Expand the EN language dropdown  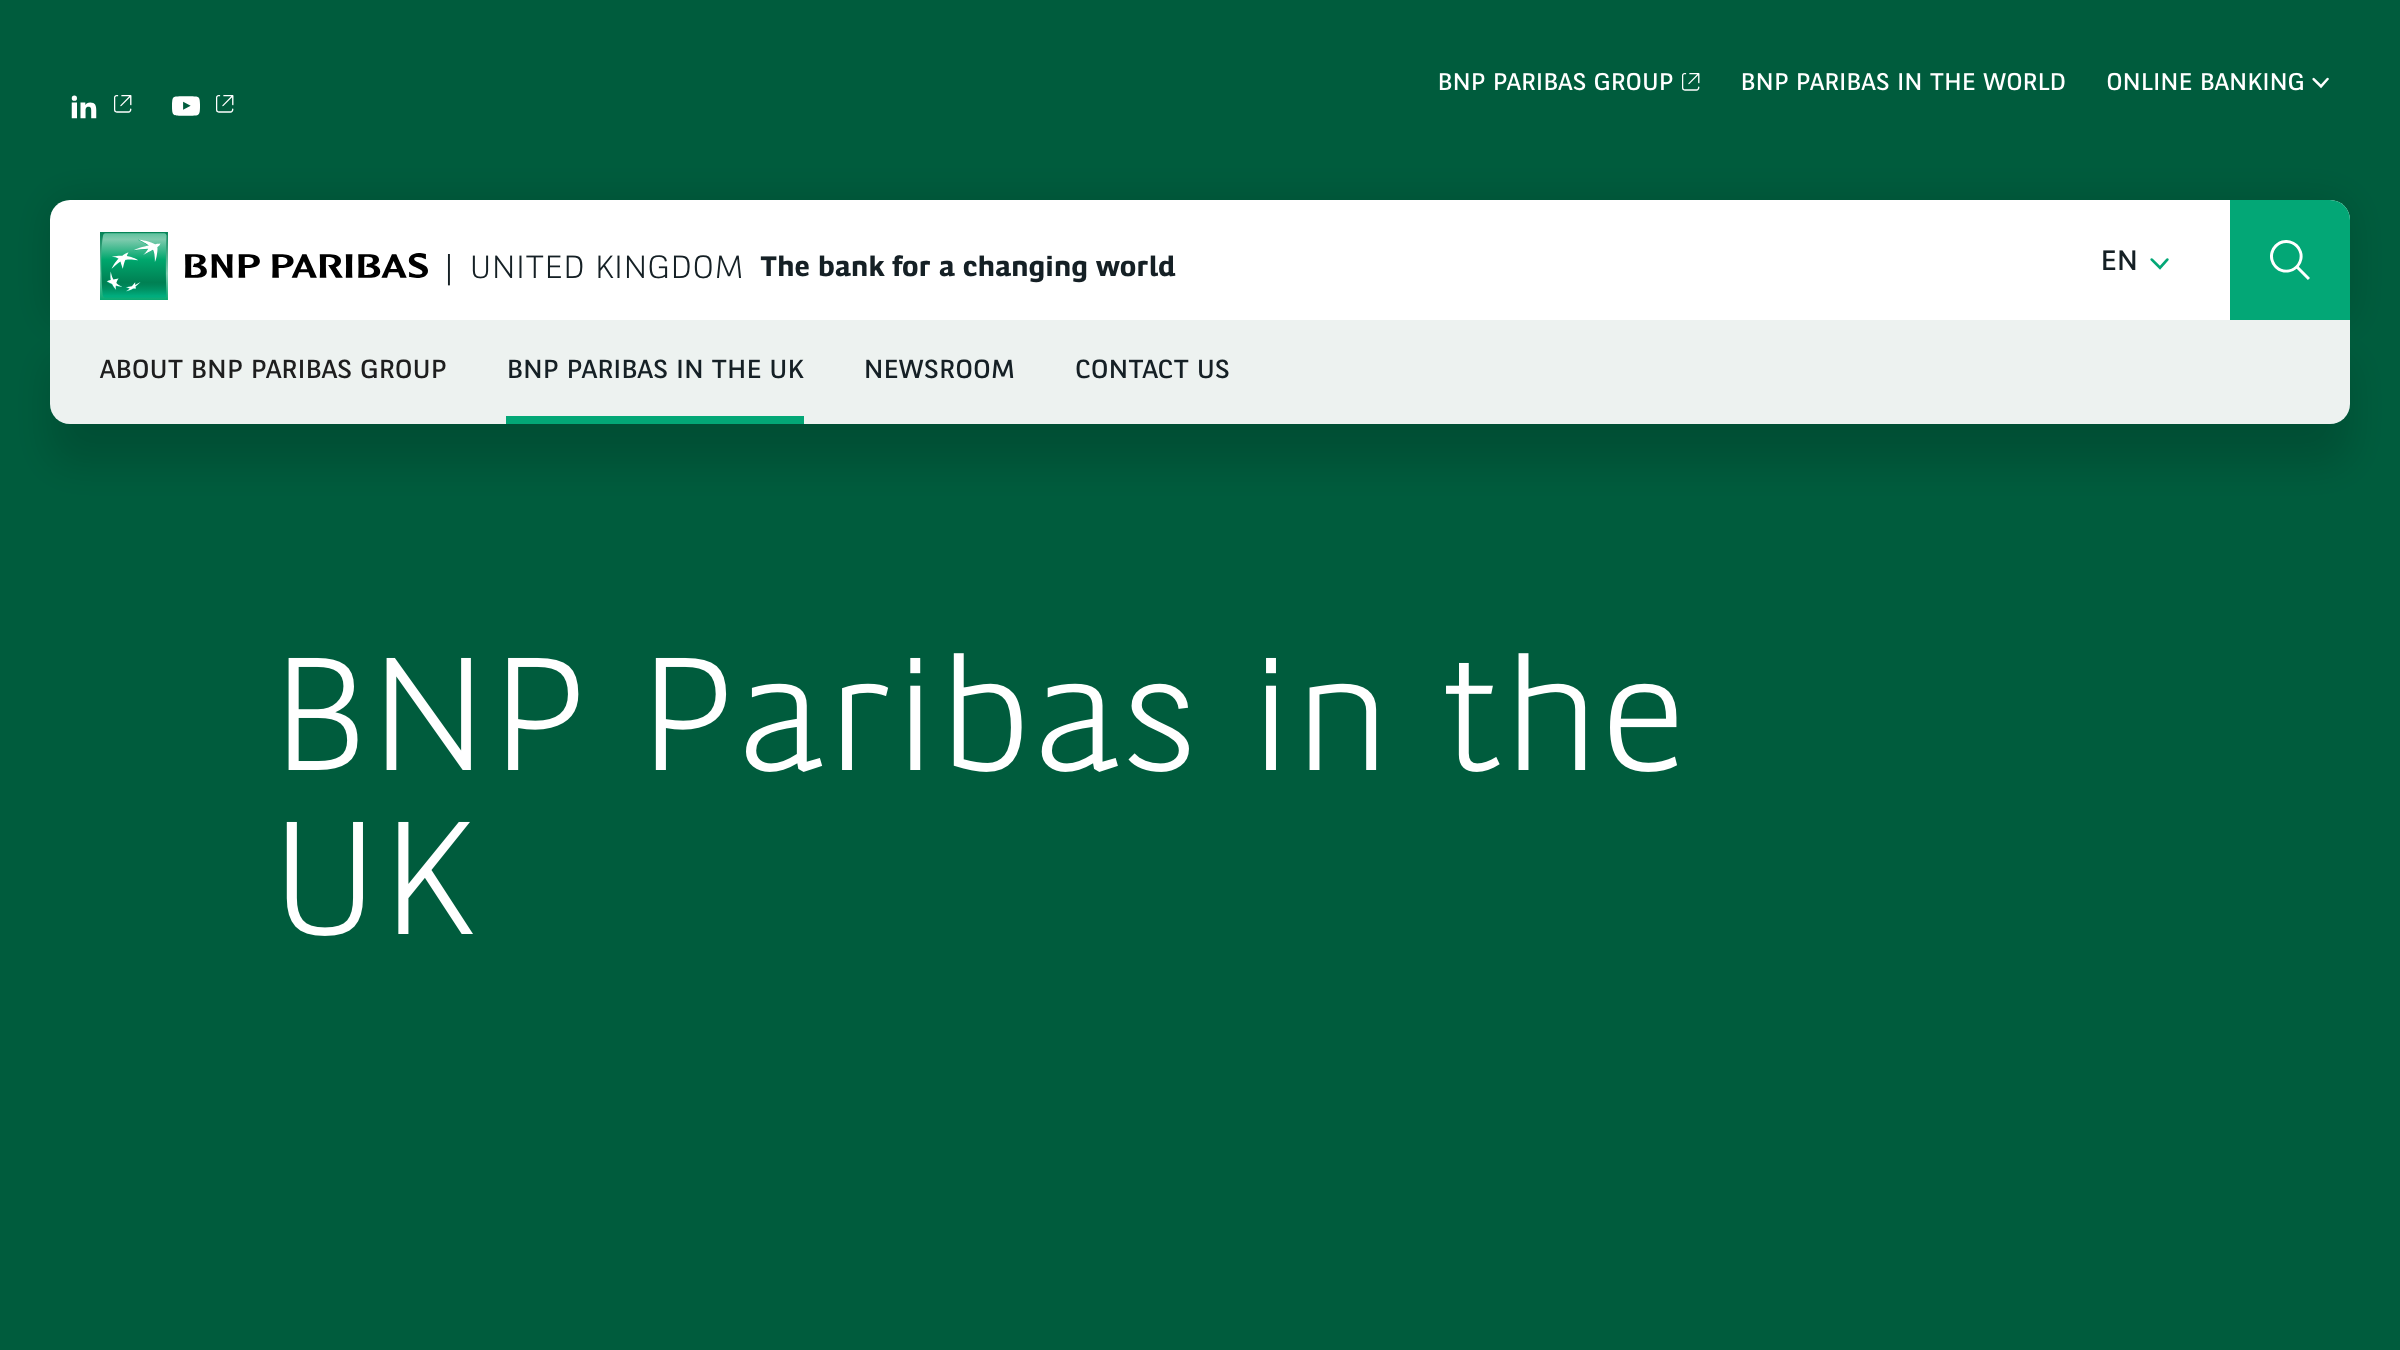tap(2135, 261)
